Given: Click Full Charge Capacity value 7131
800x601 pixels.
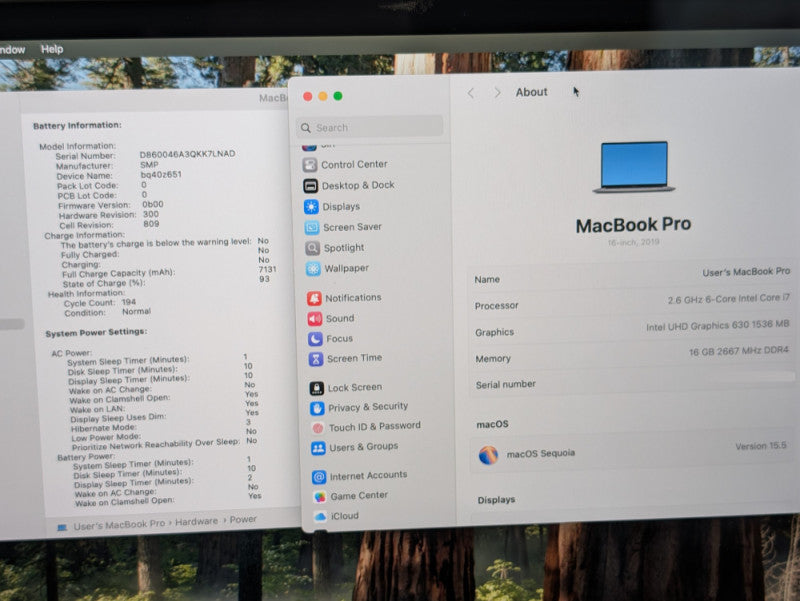Looking at the screenshot, I should click(x=267, y=269).
